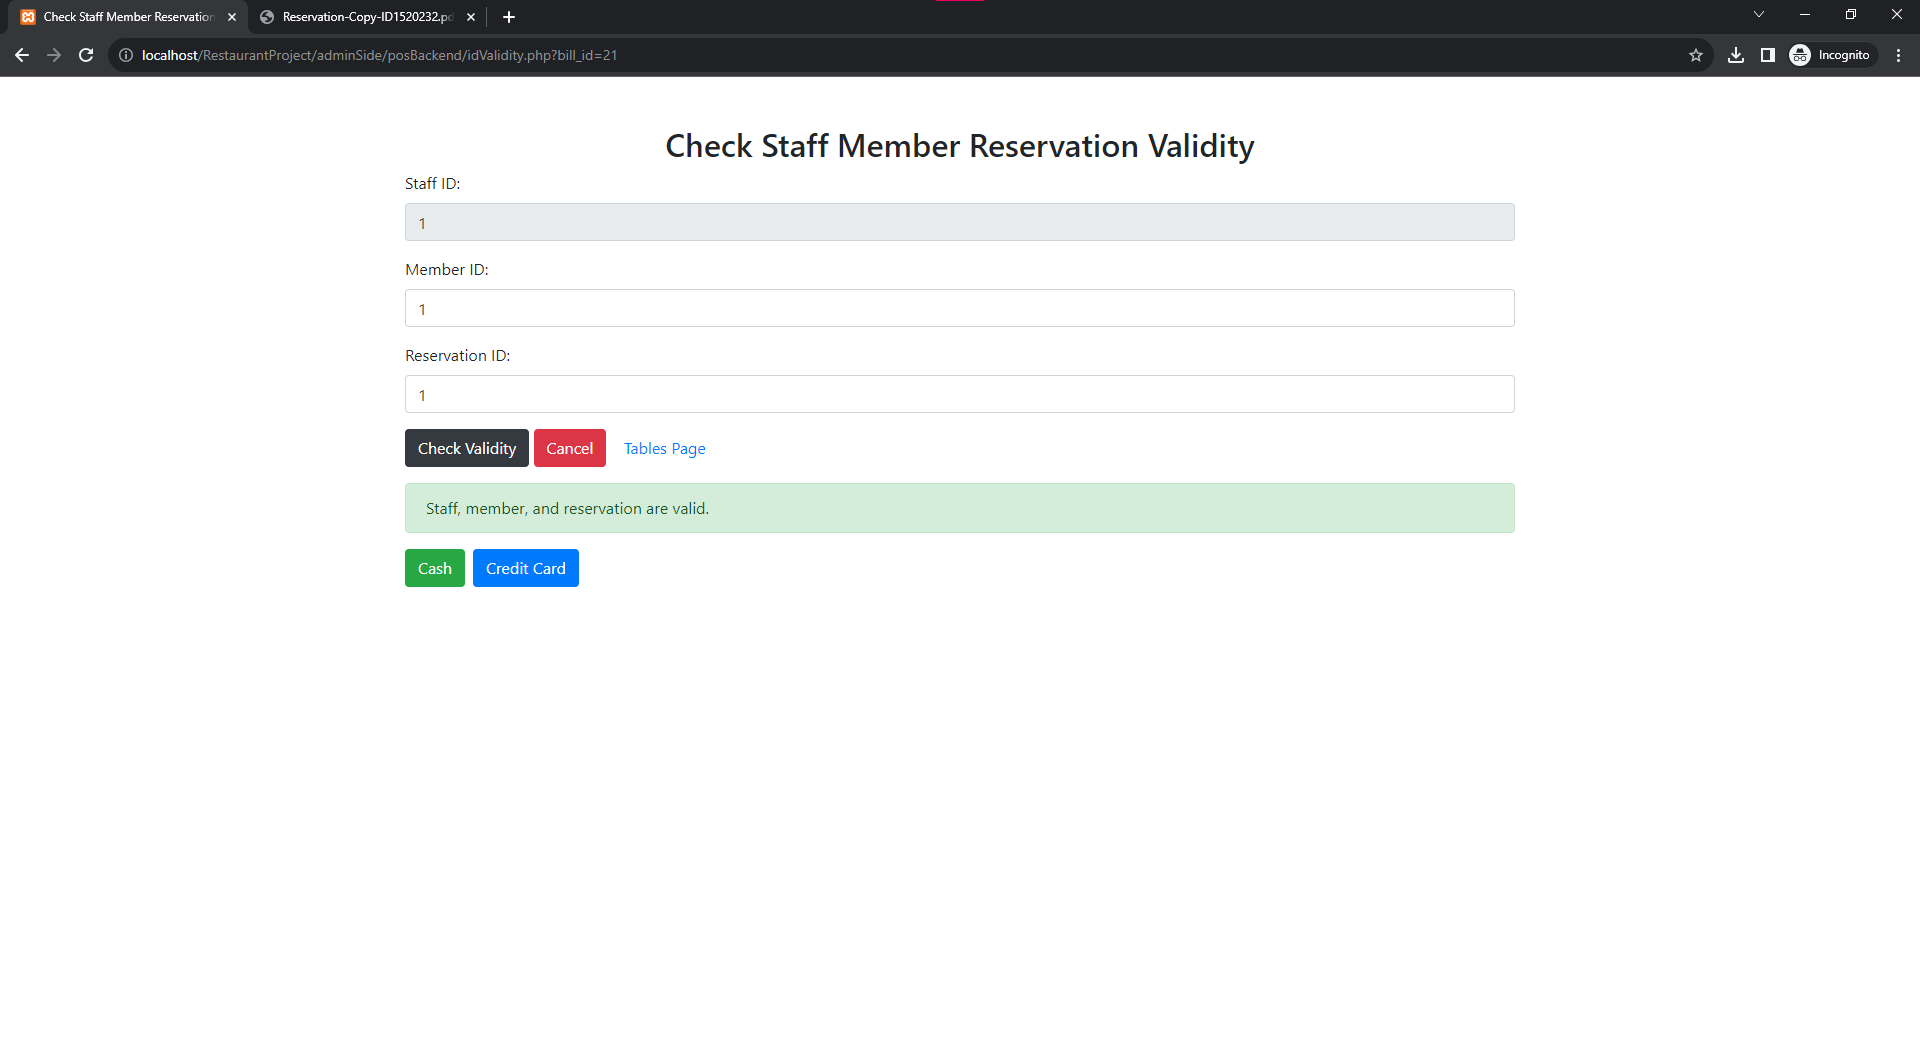Choose Cash payment
Viewport: 1920px width, 1040px height.
pyautogui.click(x=434, y=568)
